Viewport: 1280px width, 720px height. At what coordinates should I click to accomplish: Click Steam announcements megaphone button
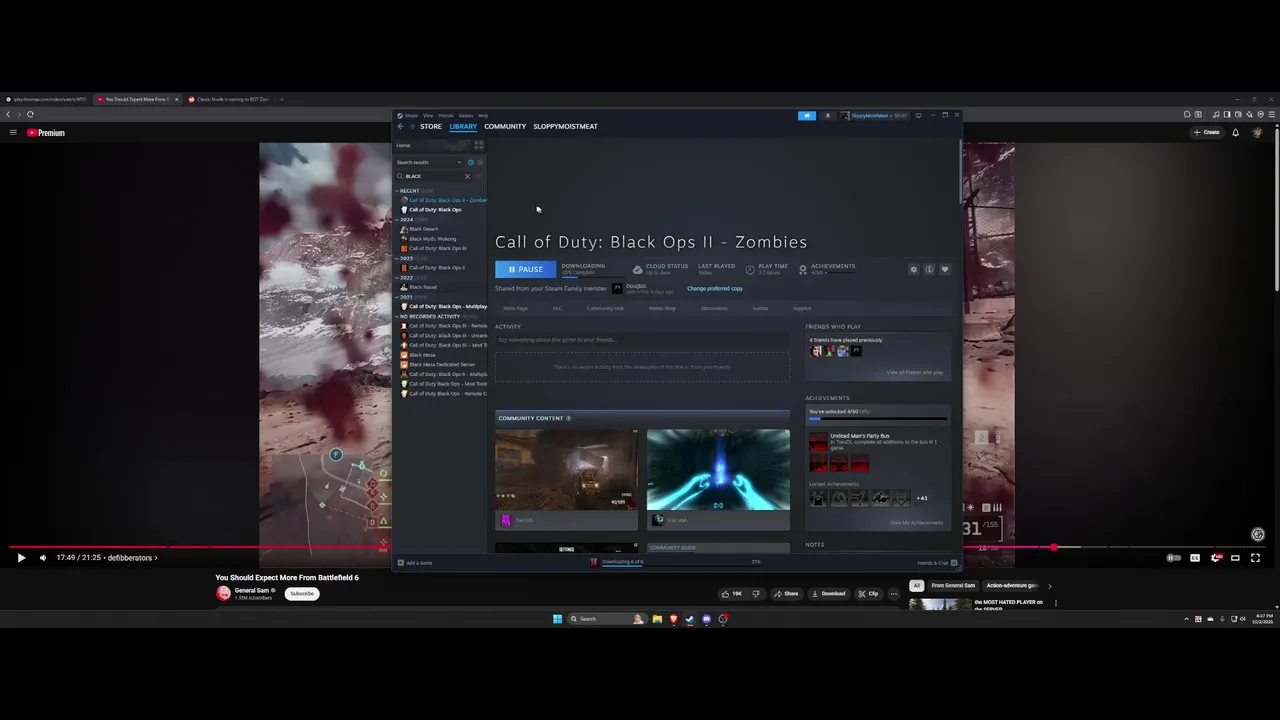pos(807,115)
